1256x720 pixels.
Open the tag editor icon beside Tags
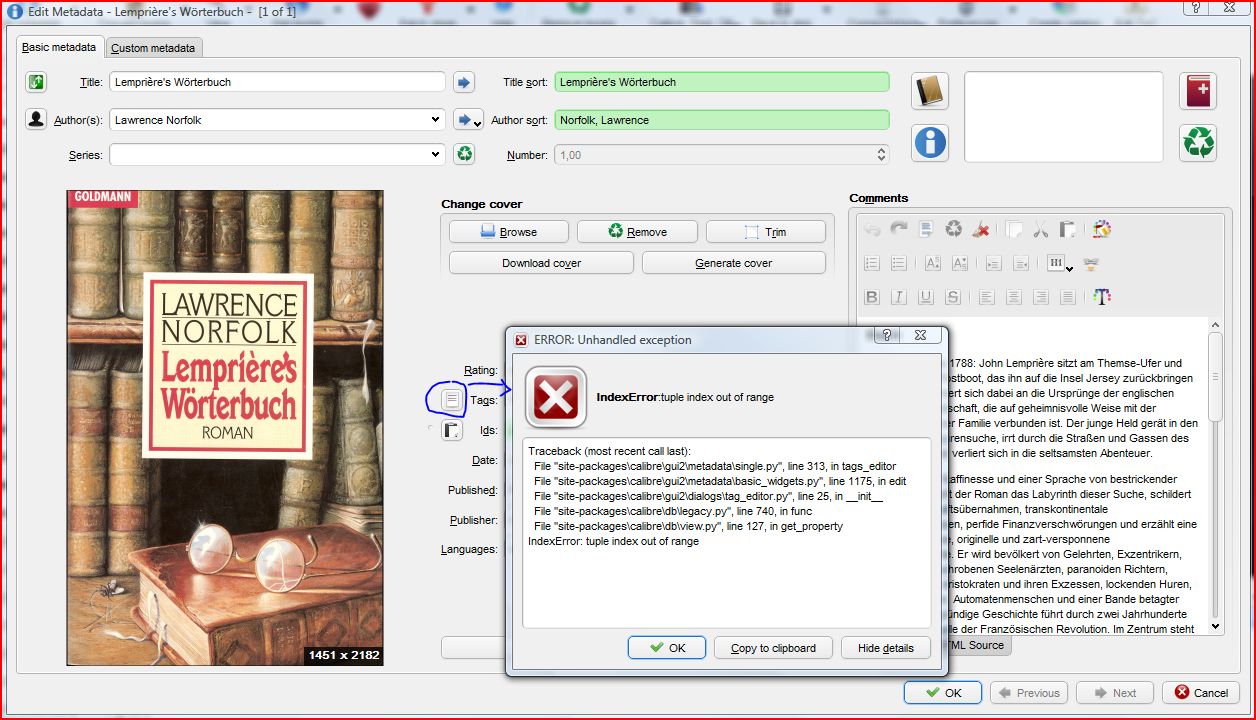click(x=452, y=400)
